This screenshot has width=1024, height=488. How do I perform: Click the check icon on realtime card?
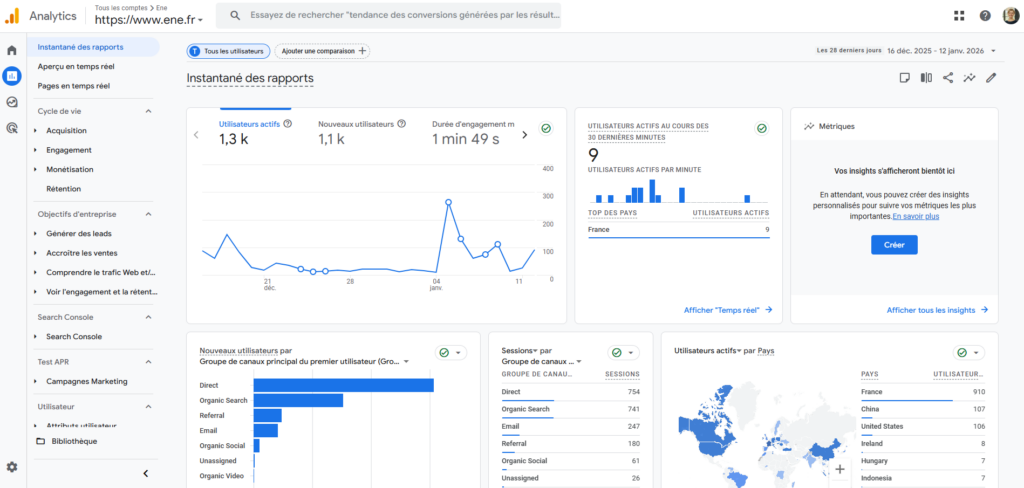pyautogui.click(x=761, y=129)
